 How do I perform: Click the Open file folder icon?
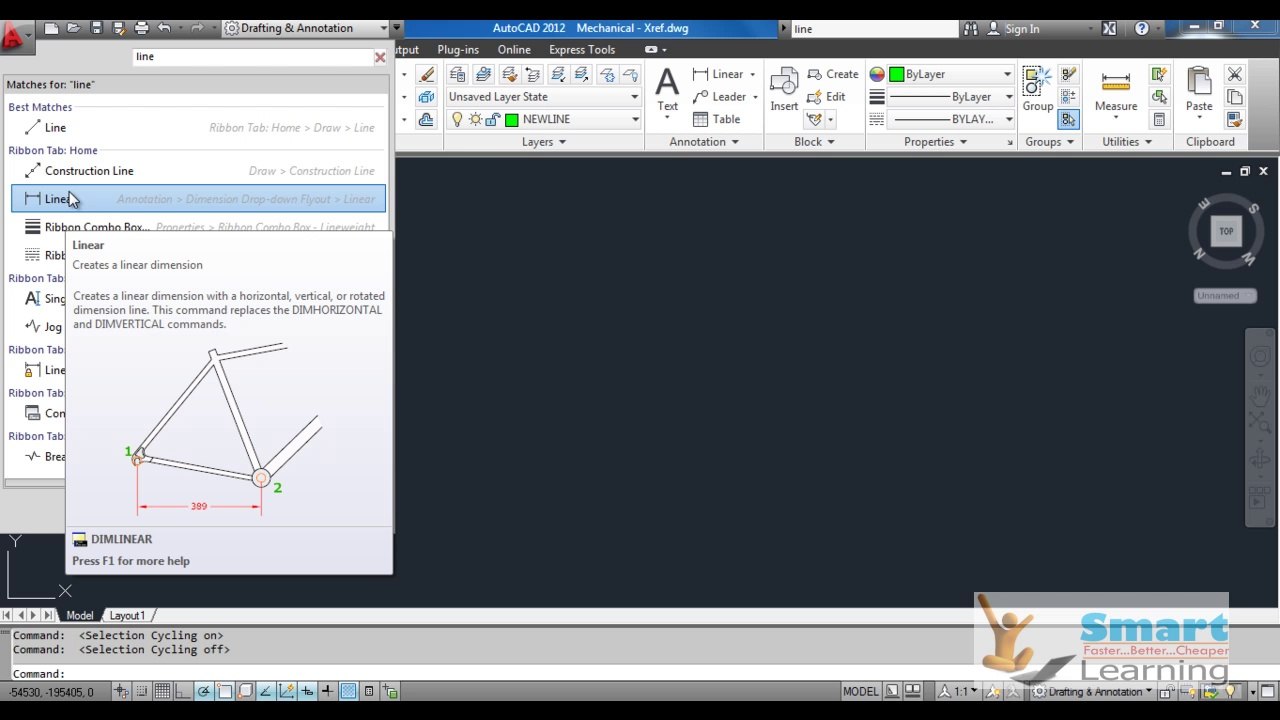pos(73,28)
